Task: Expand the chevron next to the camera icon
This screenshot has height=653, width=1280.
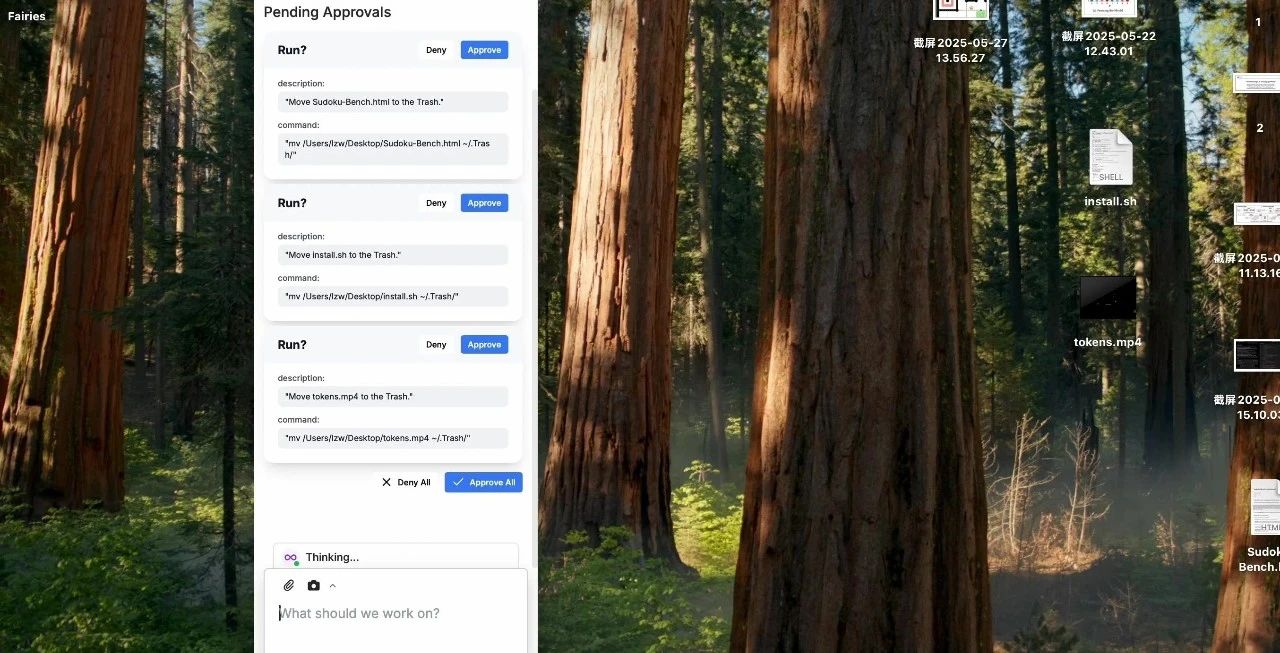Action: pos(333,586)
